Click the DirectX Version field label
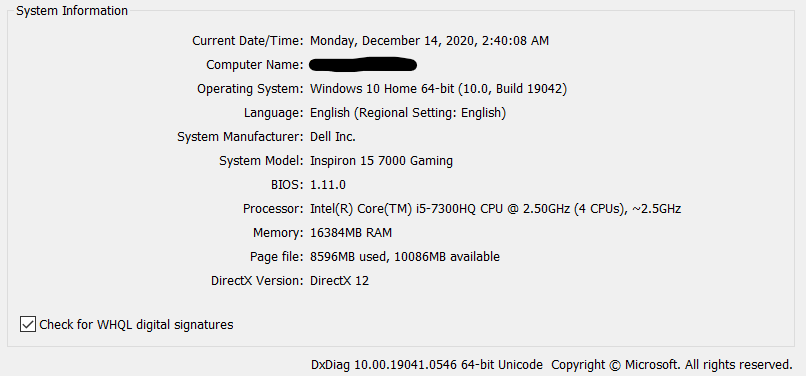This screenshot has height=376, width=806. [x=257, y=281]
